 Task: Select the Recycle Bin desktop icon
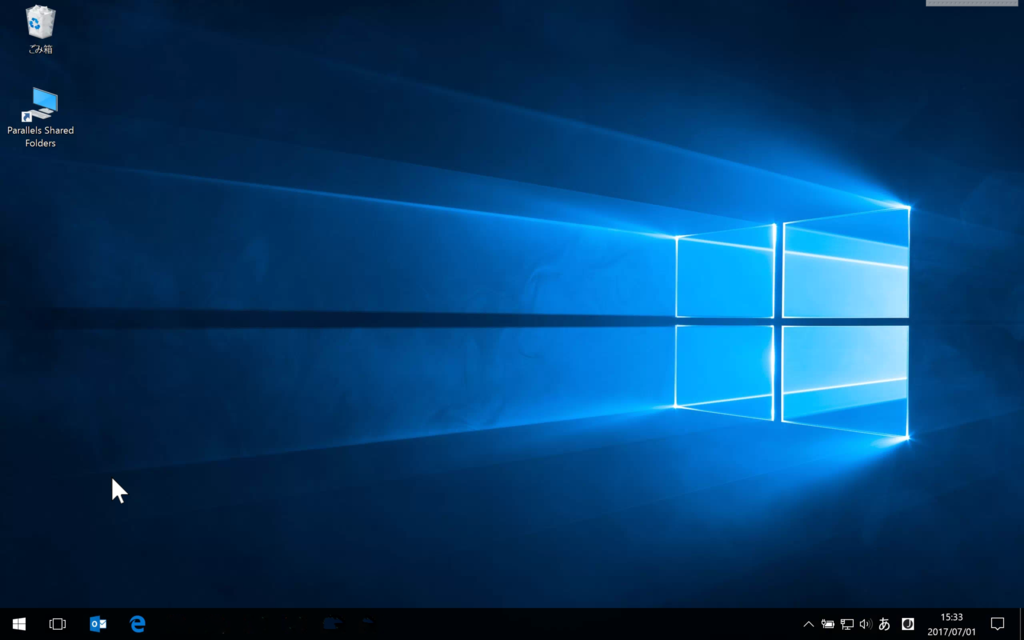pos(40,29)
